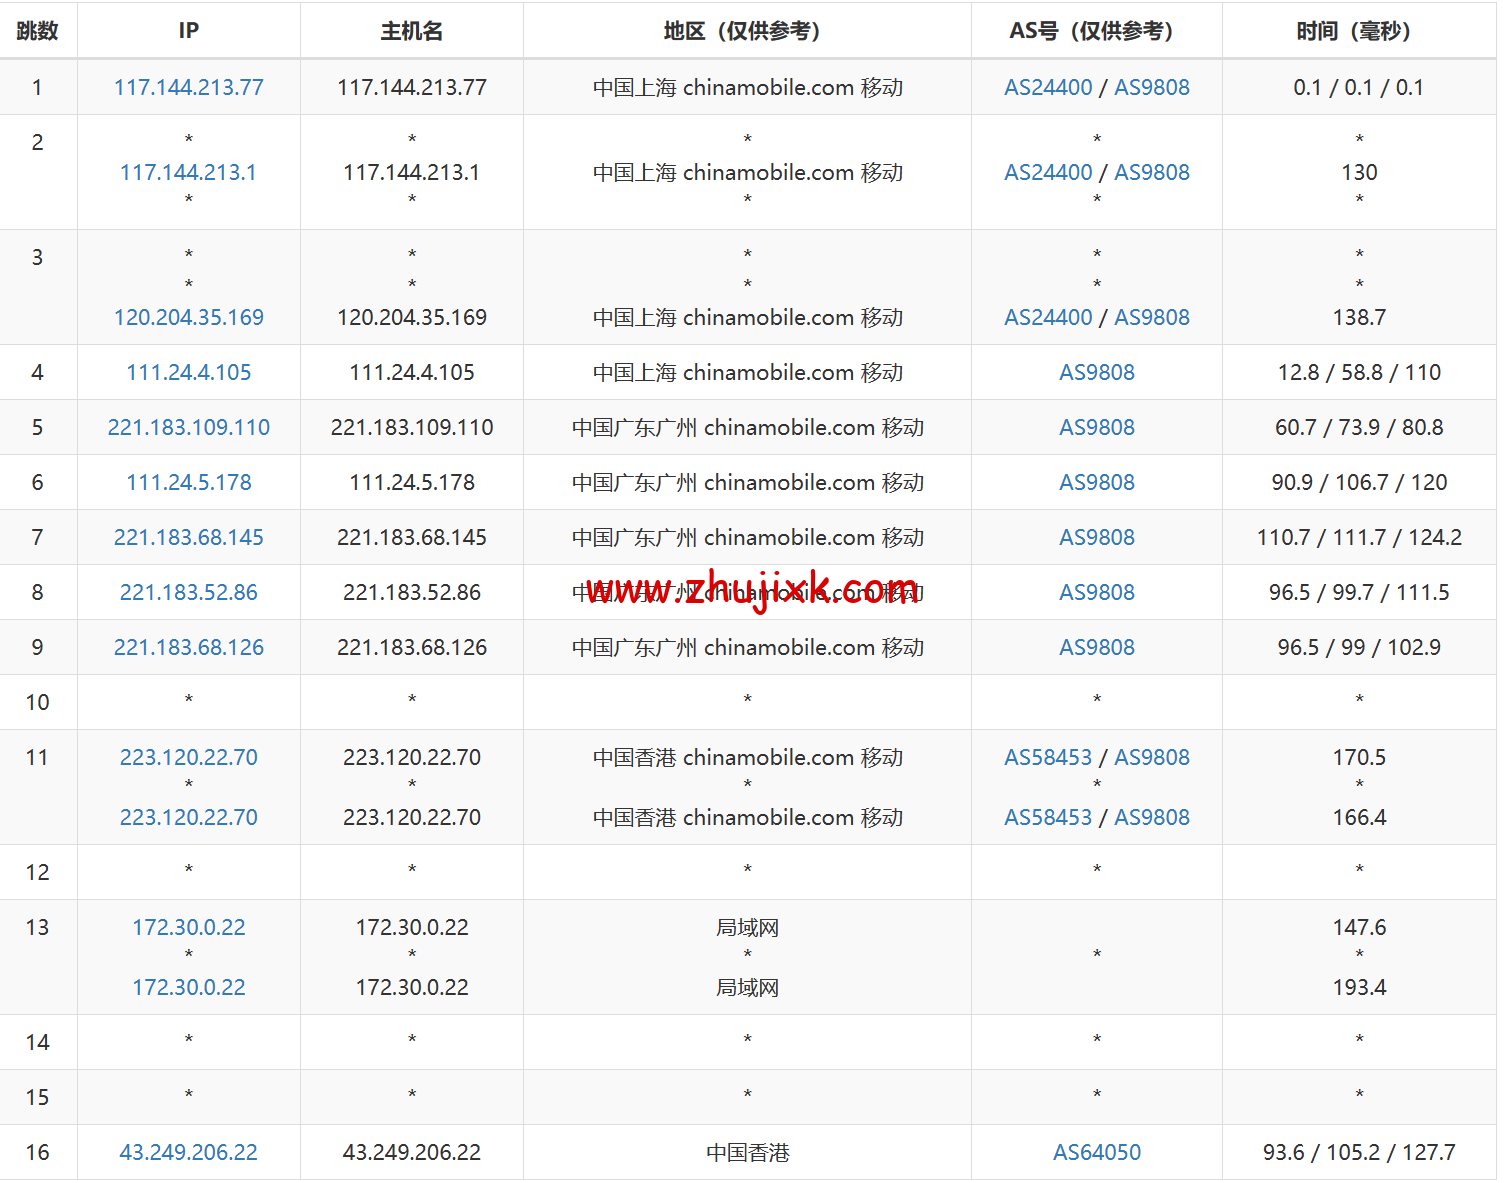Open the 120.204.35.169 IP link

(x=188, y=317)
